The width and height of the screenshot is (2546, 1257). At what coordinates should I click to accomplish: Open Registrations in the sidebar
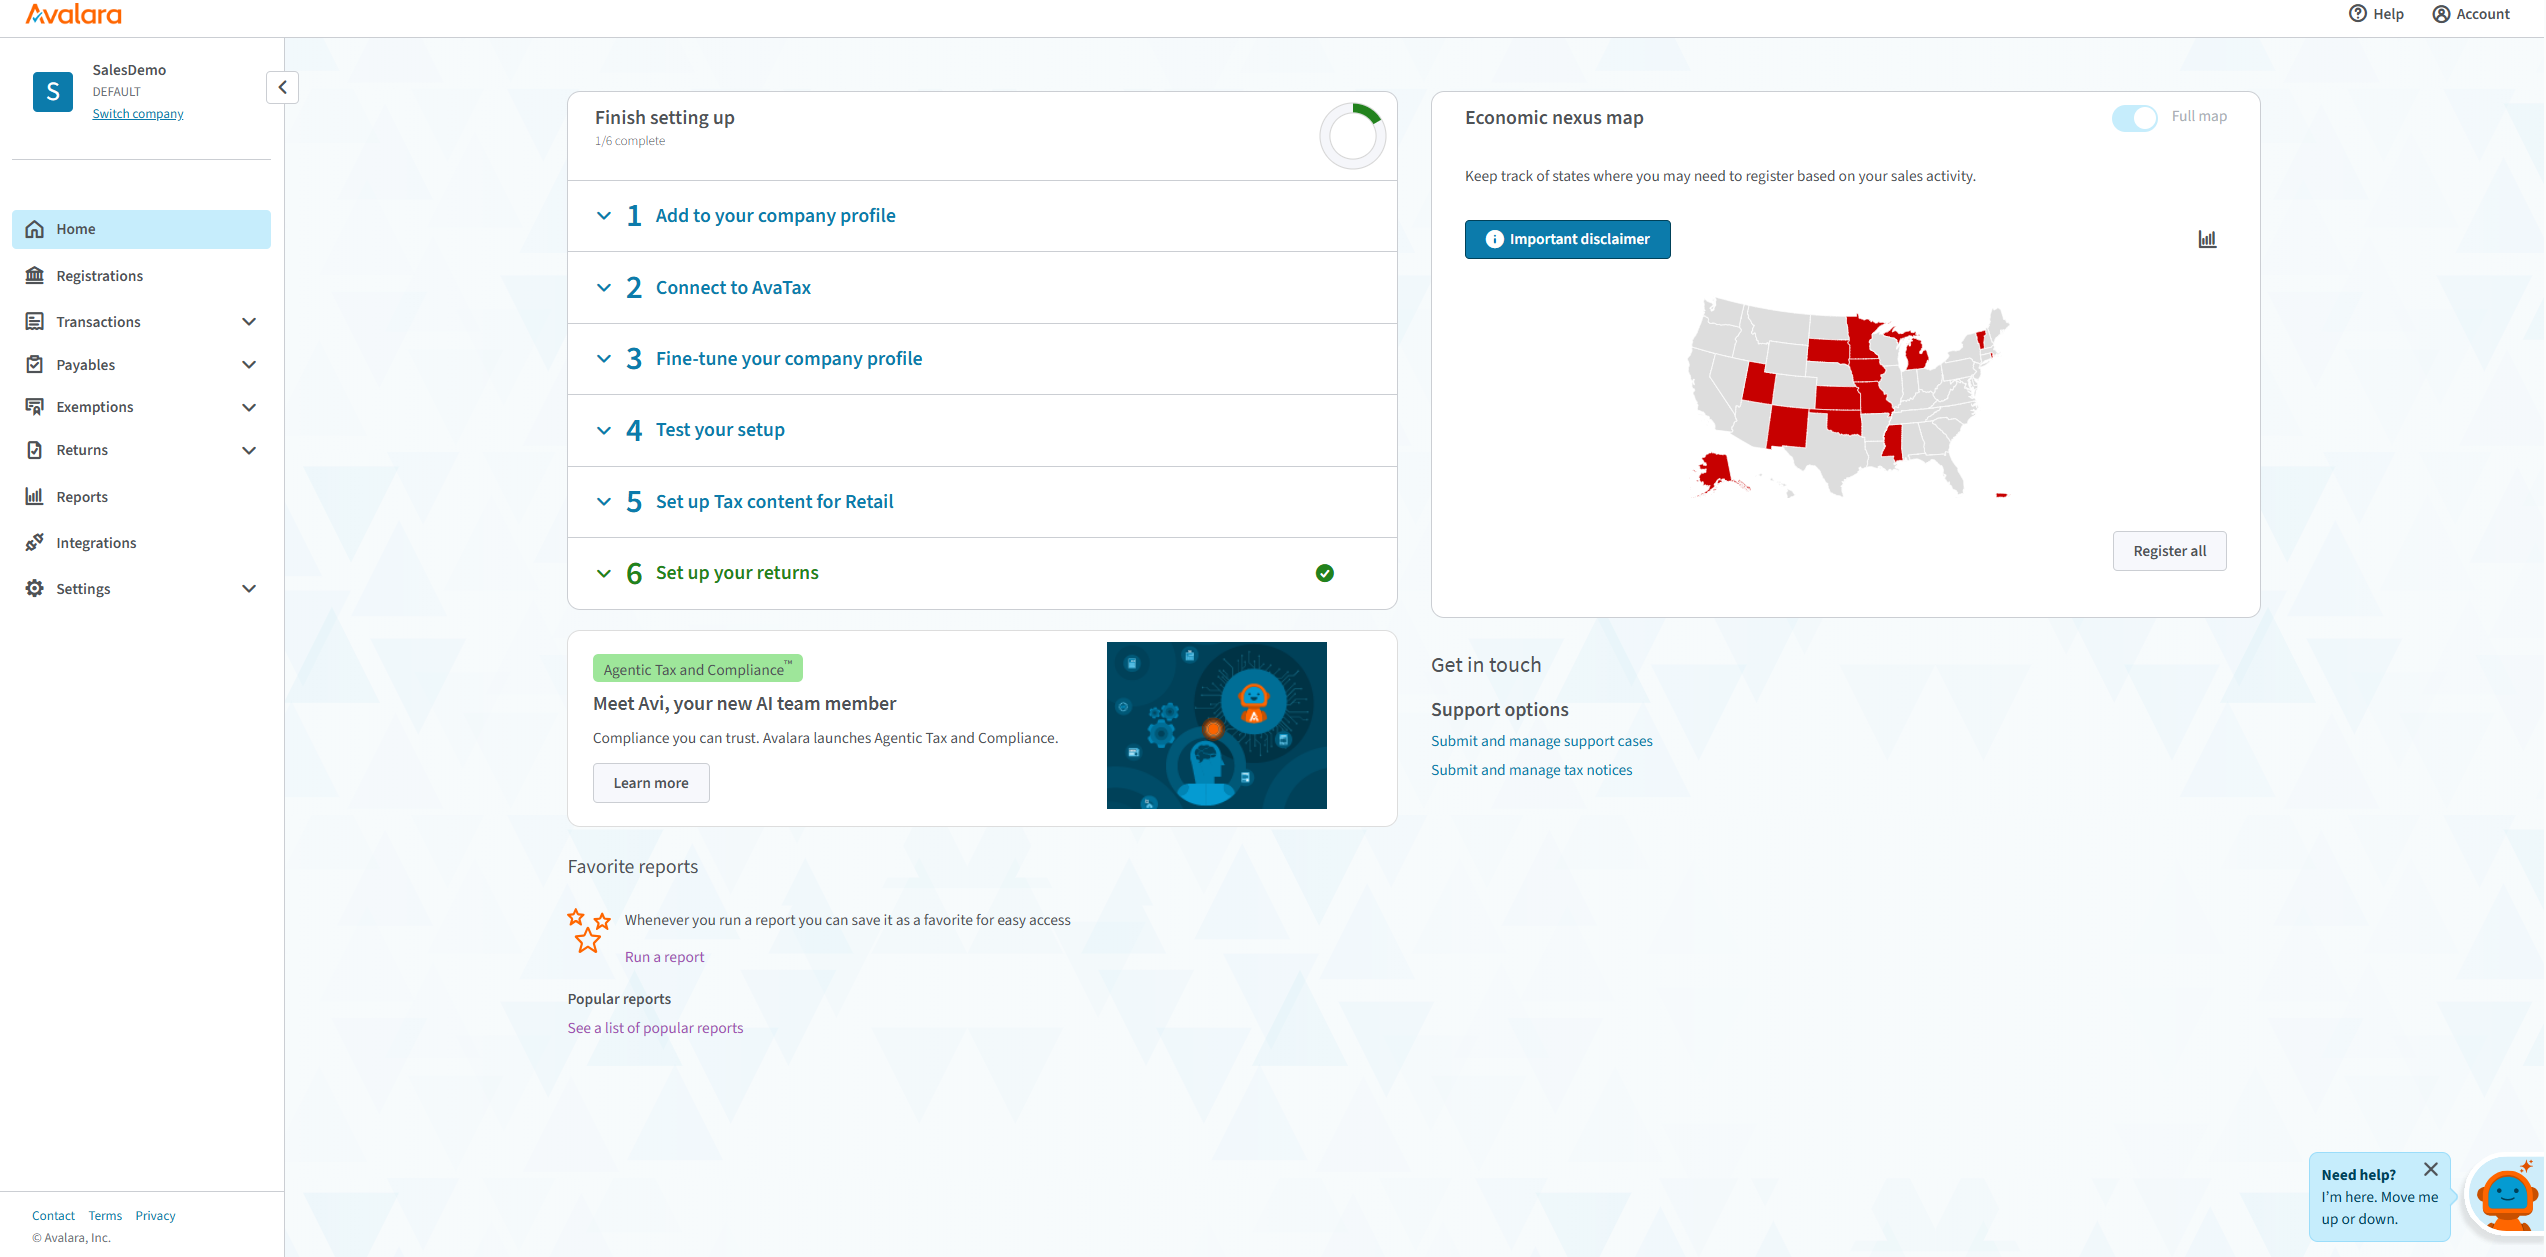[99, 276]
